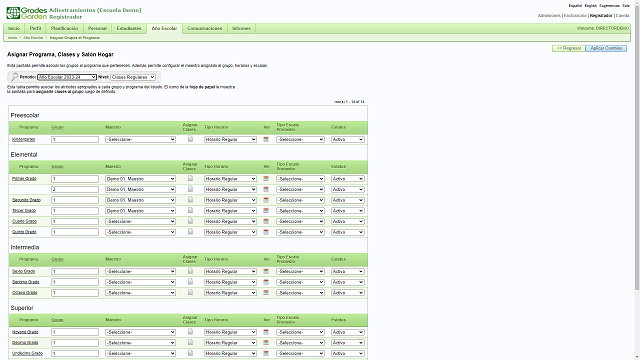Open calendar icon in Noveno Grado row
The image size is (640, 360).
pyautogui.click(x=266, y=332)
